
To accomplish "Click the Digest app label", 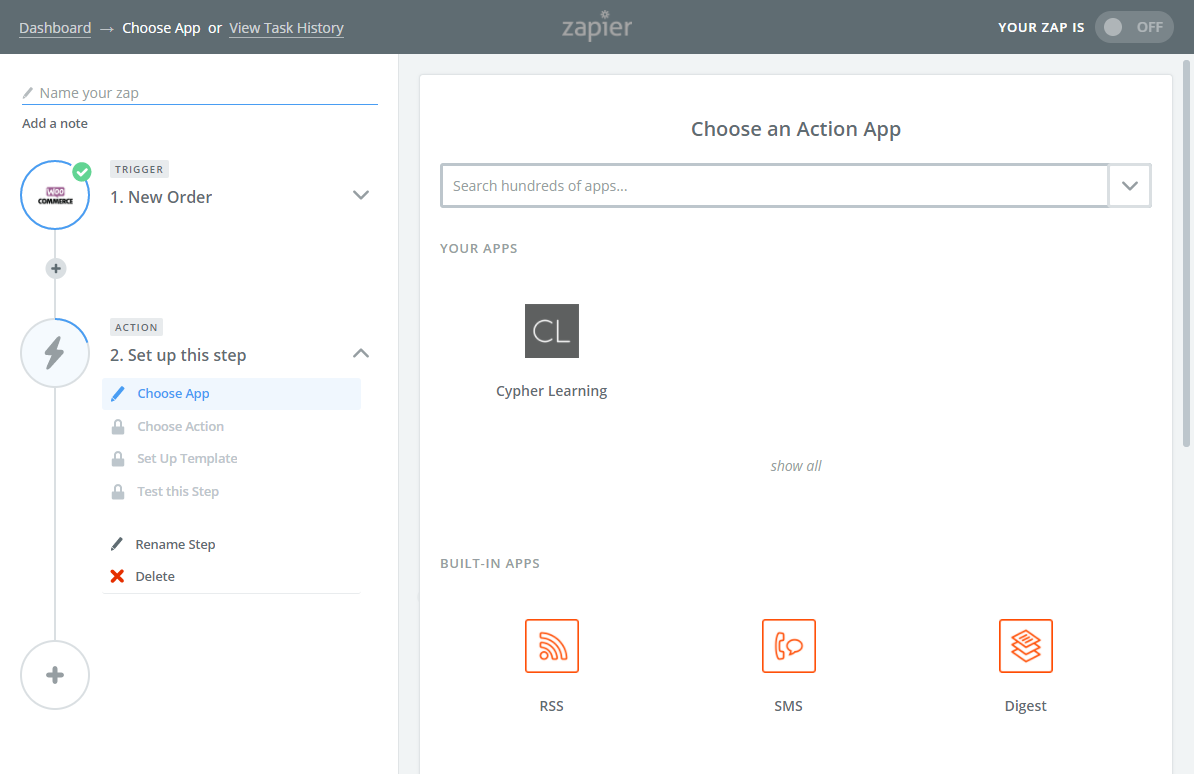I will (x=1025, y=706).
